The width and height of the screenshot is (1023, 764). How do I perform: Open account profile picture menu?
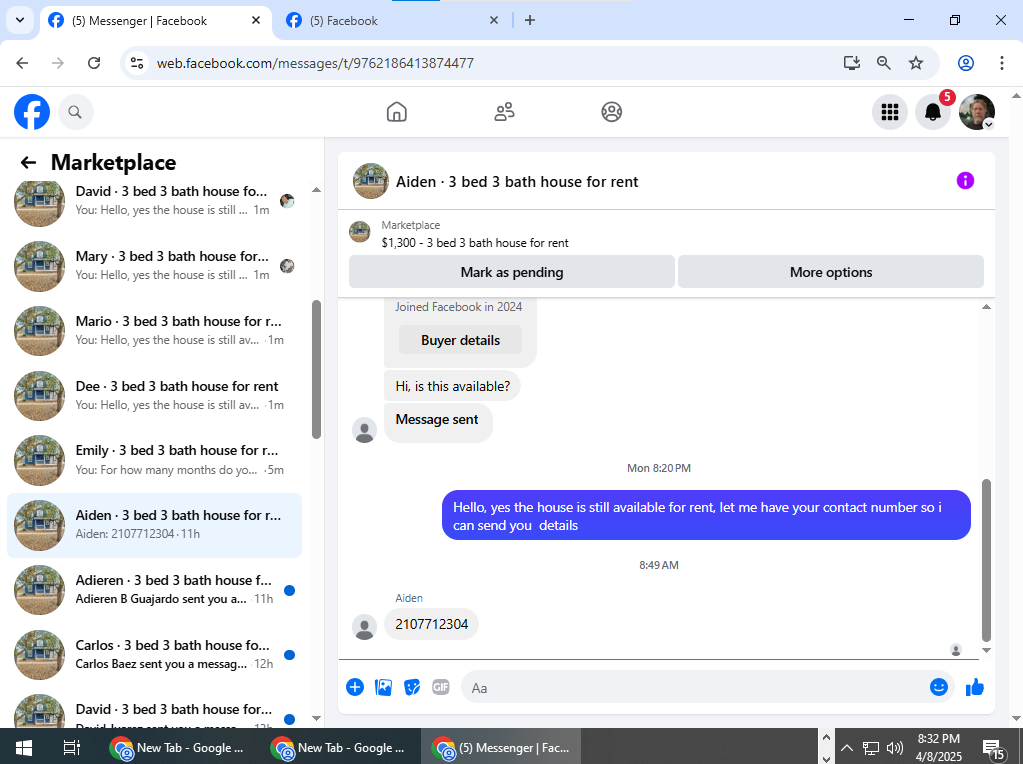point(977,112)
